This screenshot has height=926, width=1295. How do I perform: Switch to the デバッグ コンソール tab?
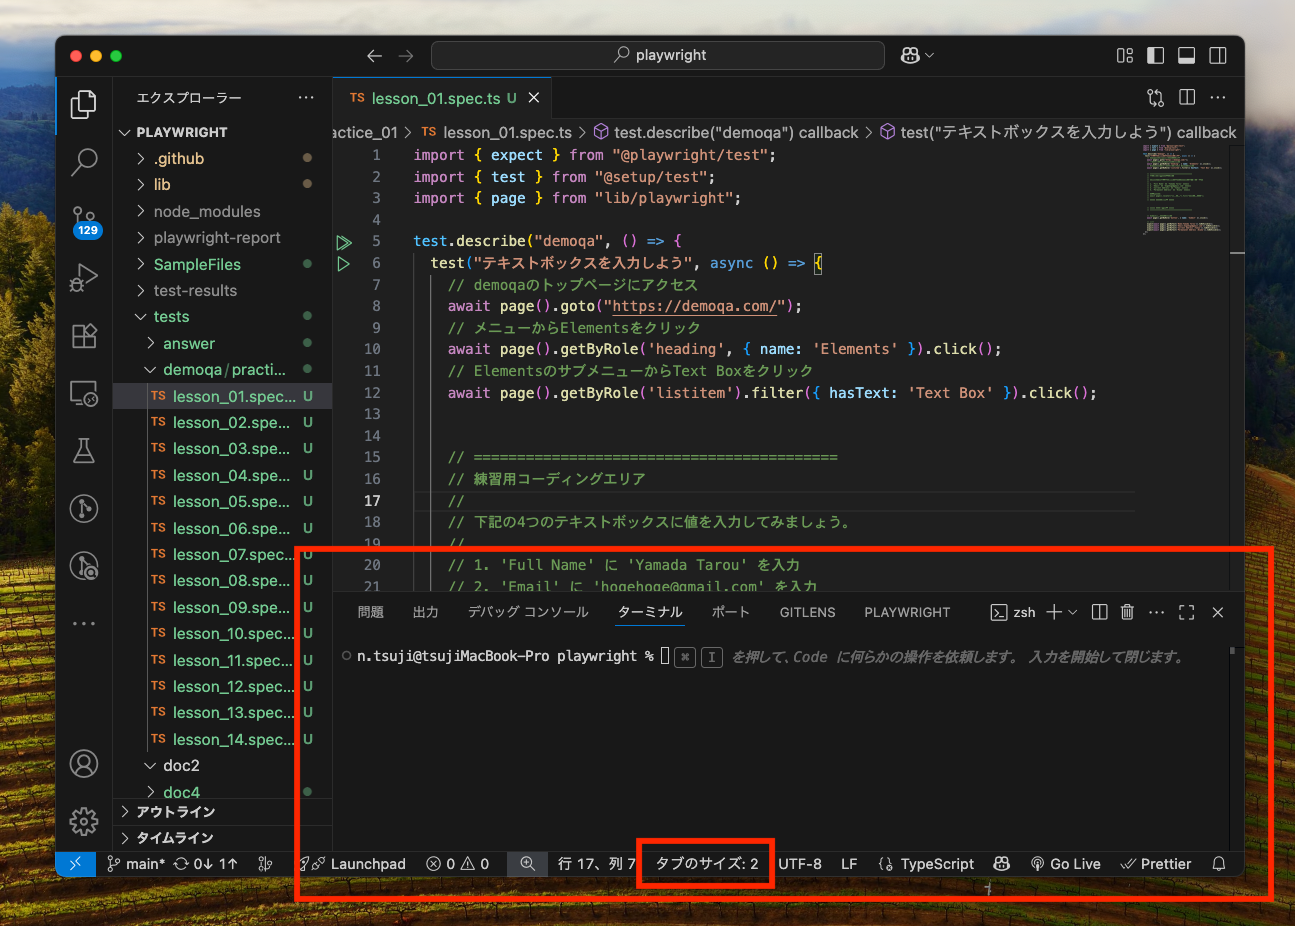[x=528, y=612]
